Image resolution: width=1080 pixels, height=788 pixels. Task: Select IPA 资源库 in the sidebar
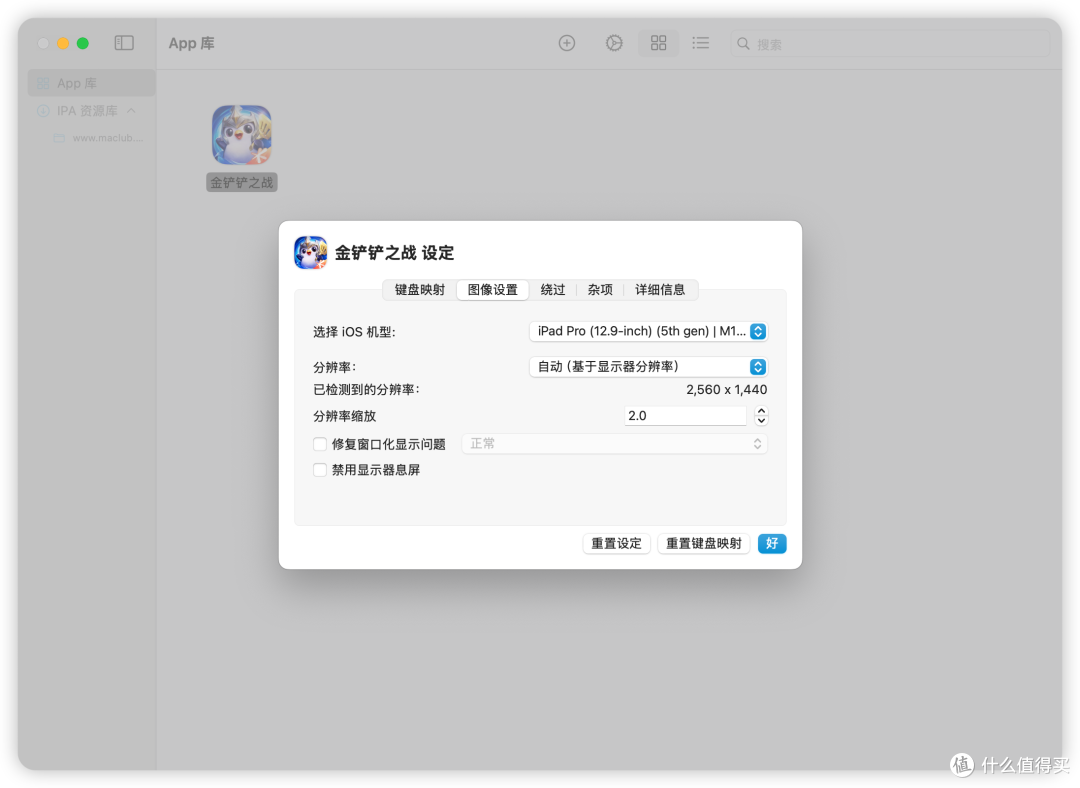click(x=86, y=111)
